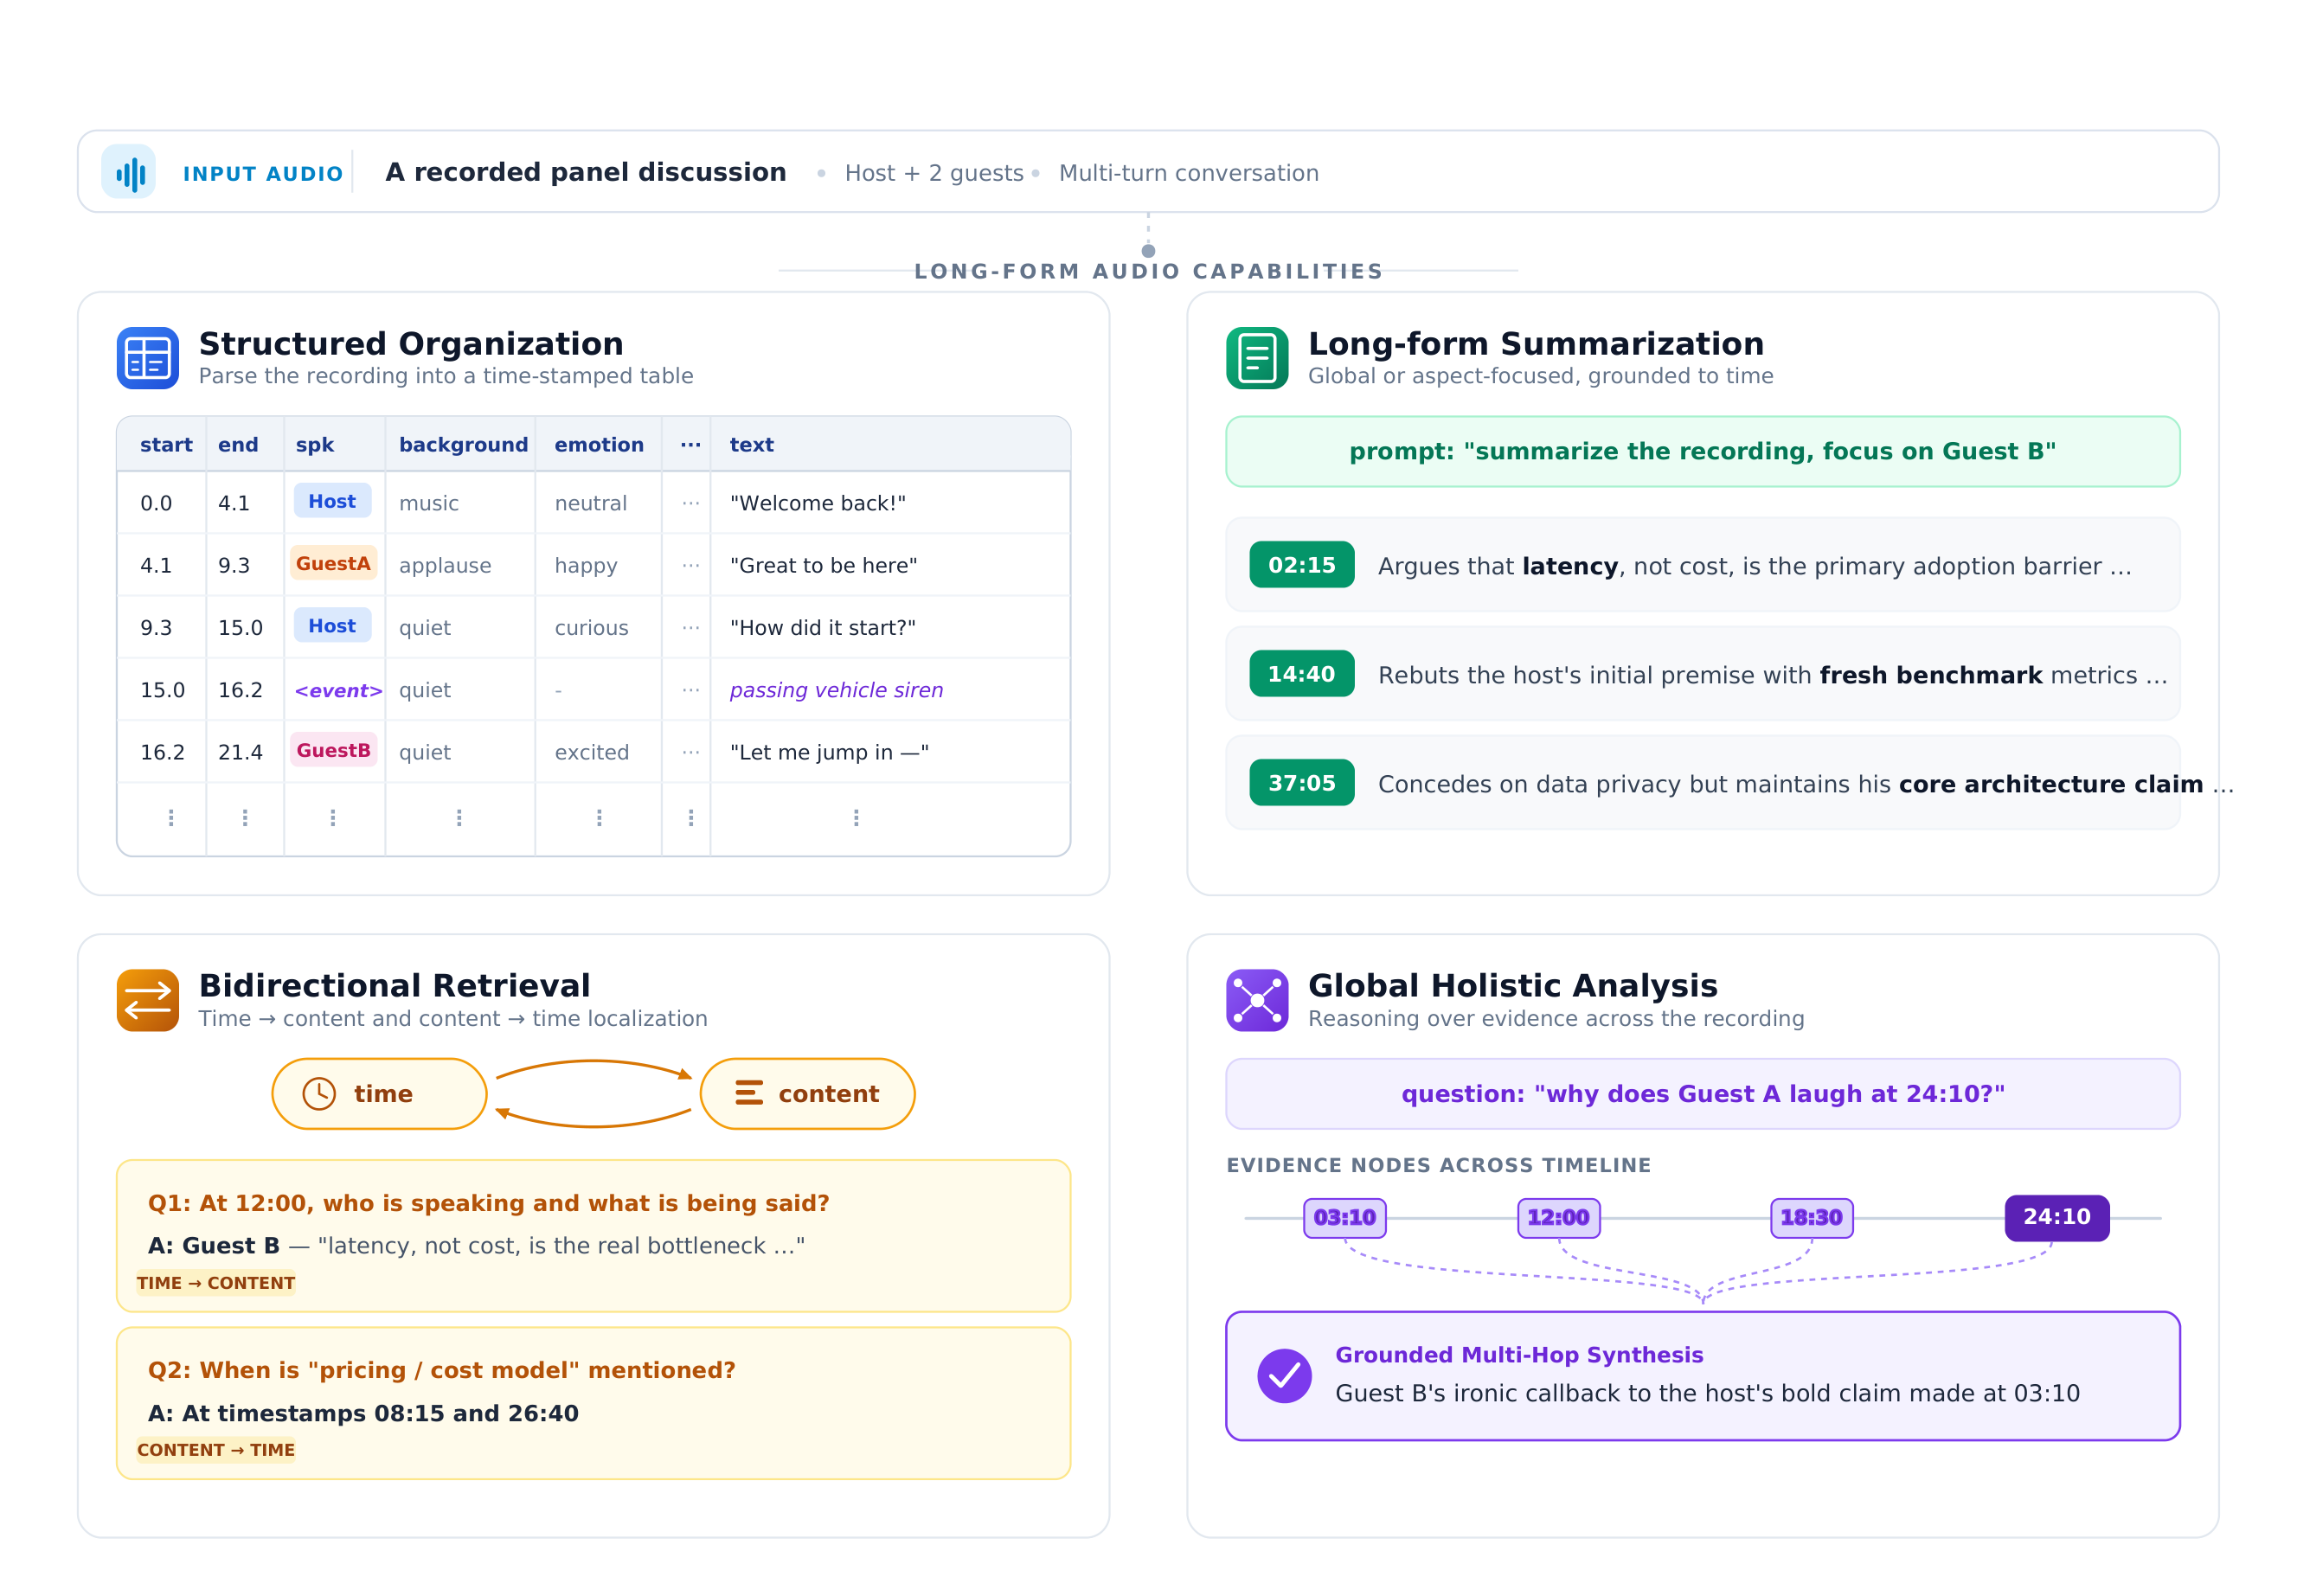Click the lines icon in content pill
The width and height of the screenshot is (2297, 1596).
(749, 1093)
